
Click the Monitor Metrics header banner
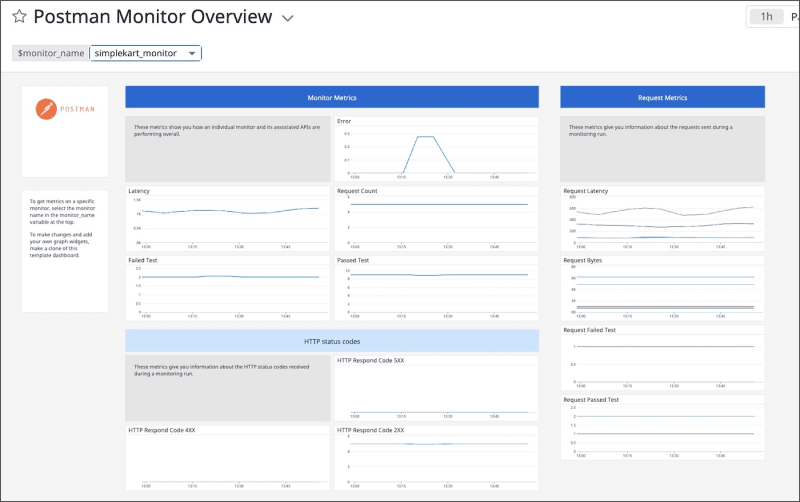coord(332,97)
